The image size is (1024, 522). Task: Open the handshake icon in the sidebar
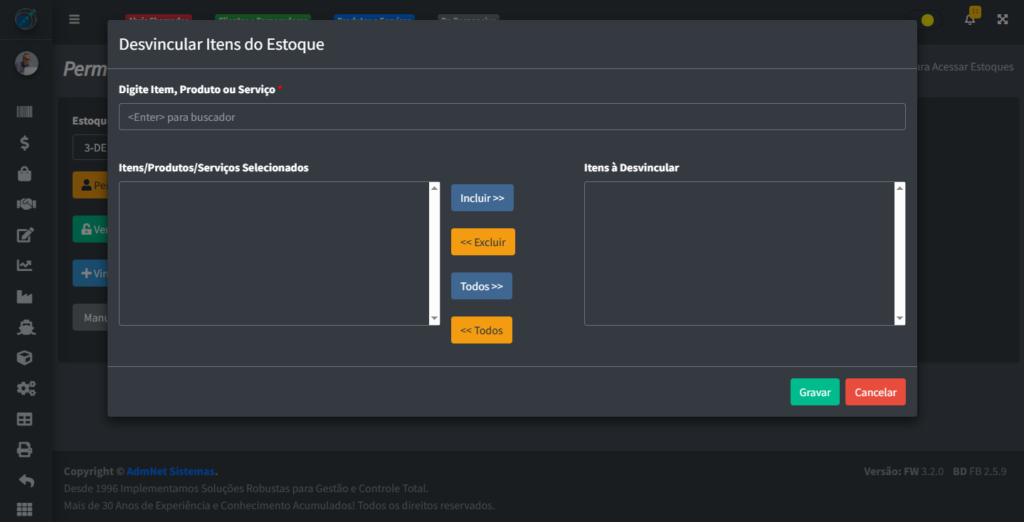point(25,204)
